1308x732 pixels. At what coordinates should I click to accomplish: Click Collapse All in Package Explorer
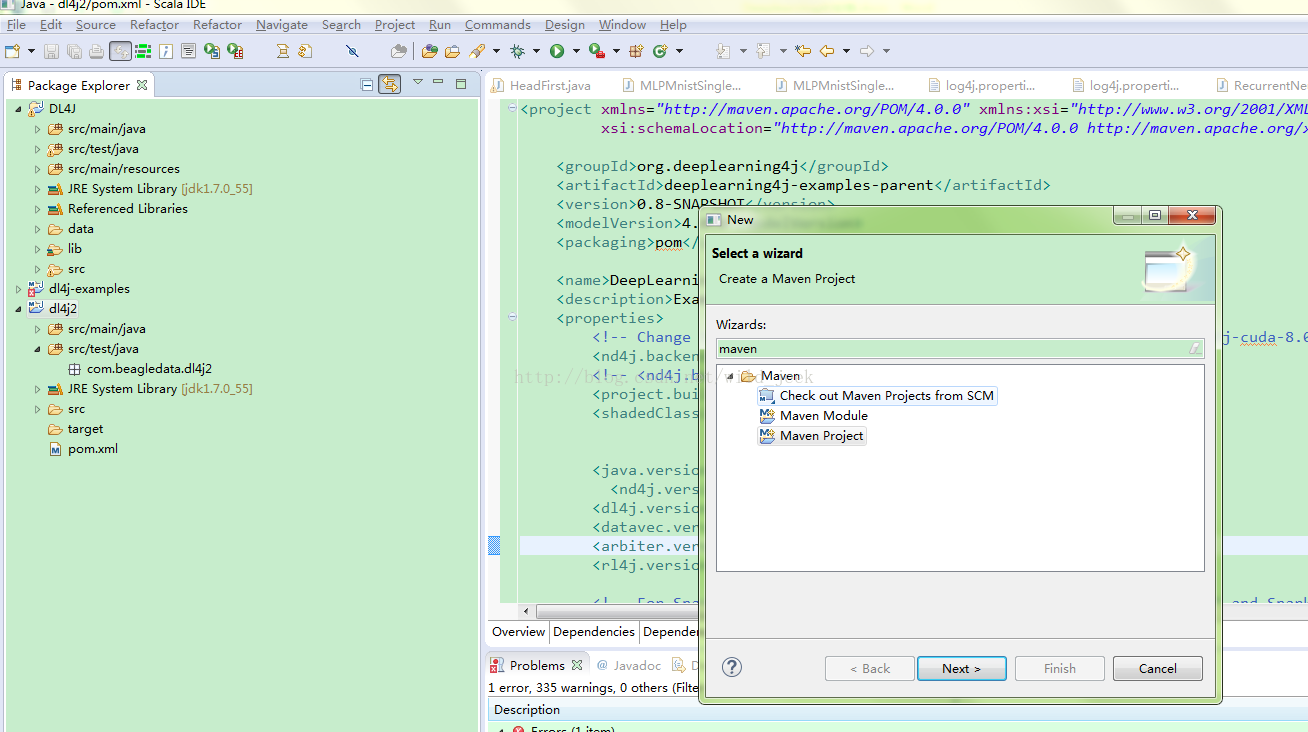pos(367,85)
